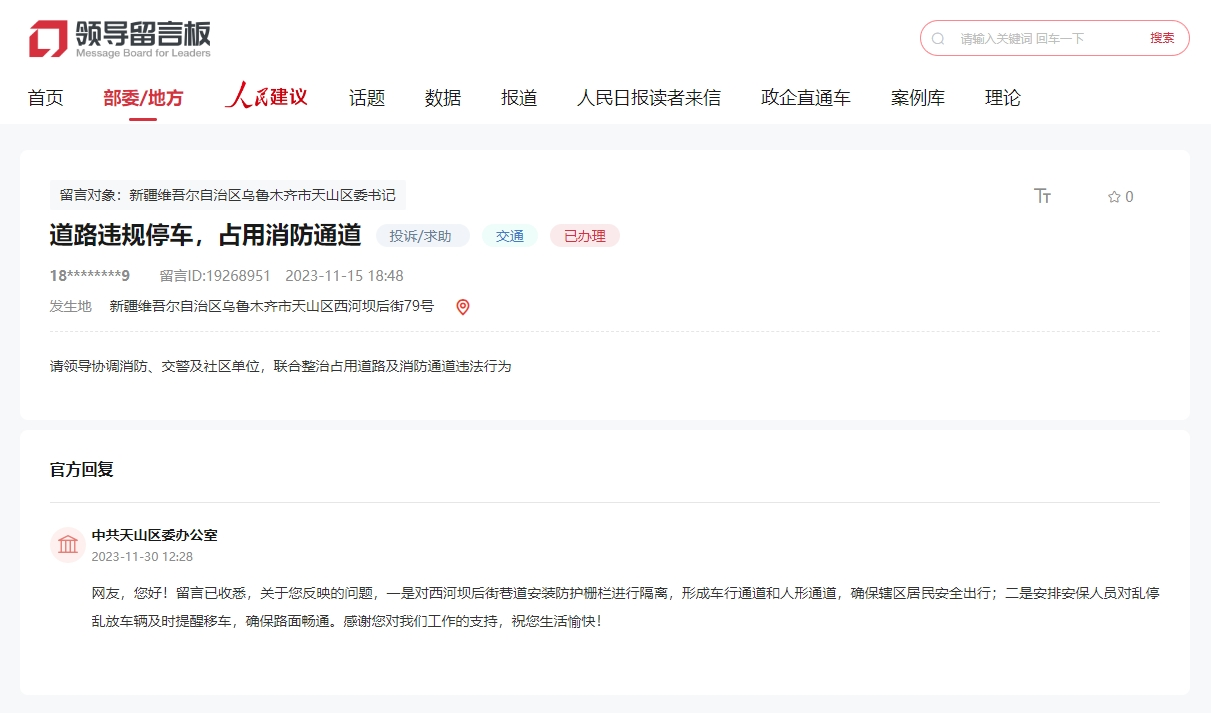Select the 部委/地方 navigation tab
This screenshot has width=1211, height=713.
tap(143, 98)
